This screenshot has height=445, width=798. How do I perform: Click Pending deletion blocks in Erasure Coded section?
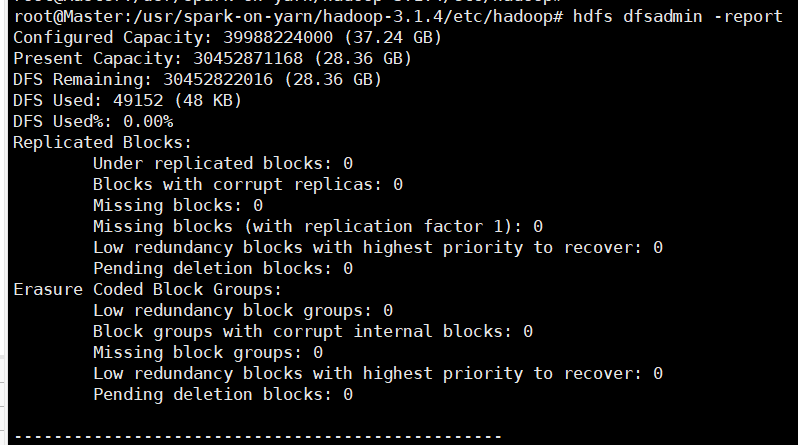222,394
